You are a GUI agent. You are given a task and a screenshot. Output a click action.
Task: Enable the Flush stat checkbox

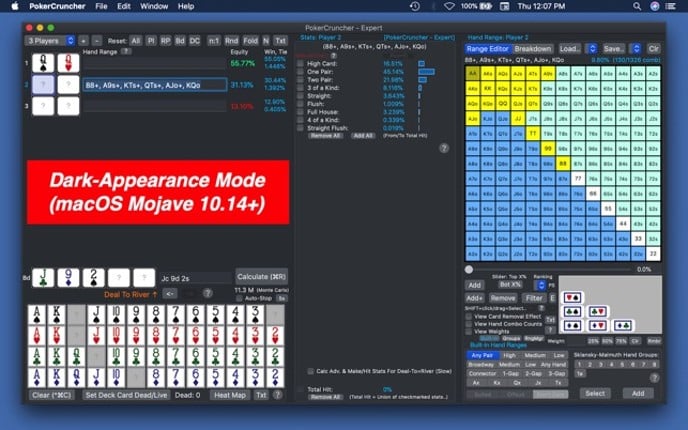tap(300, 103)
